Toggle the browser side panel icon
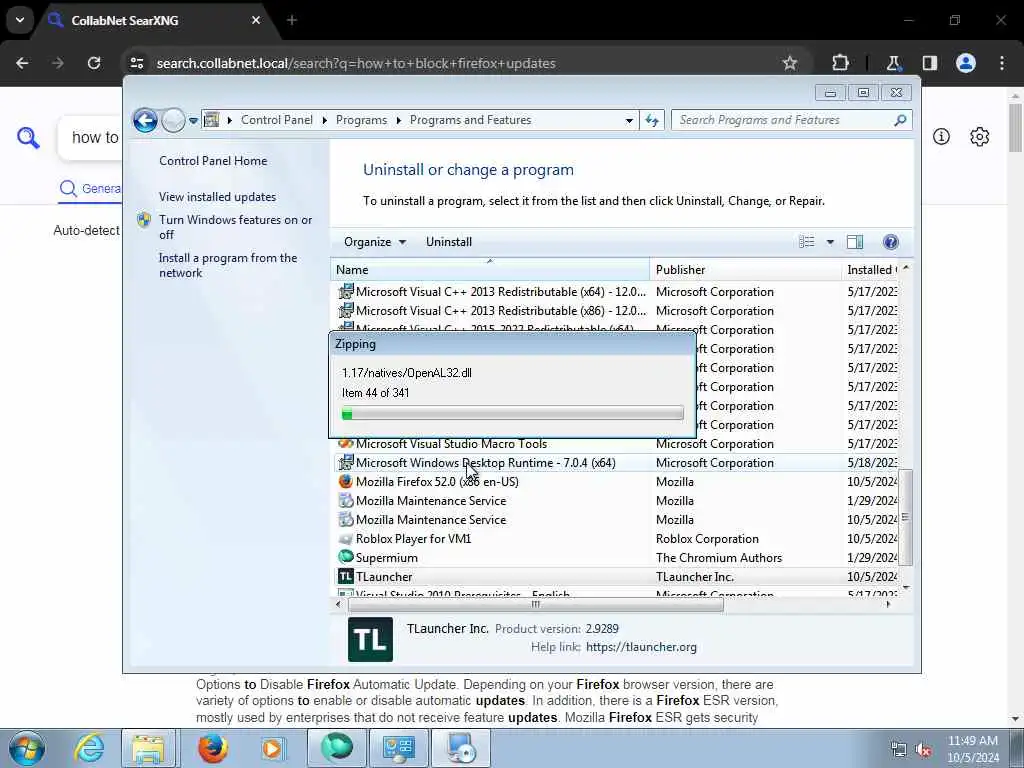This screenshot has height=768, width=1024. click(x=929, y=63)
